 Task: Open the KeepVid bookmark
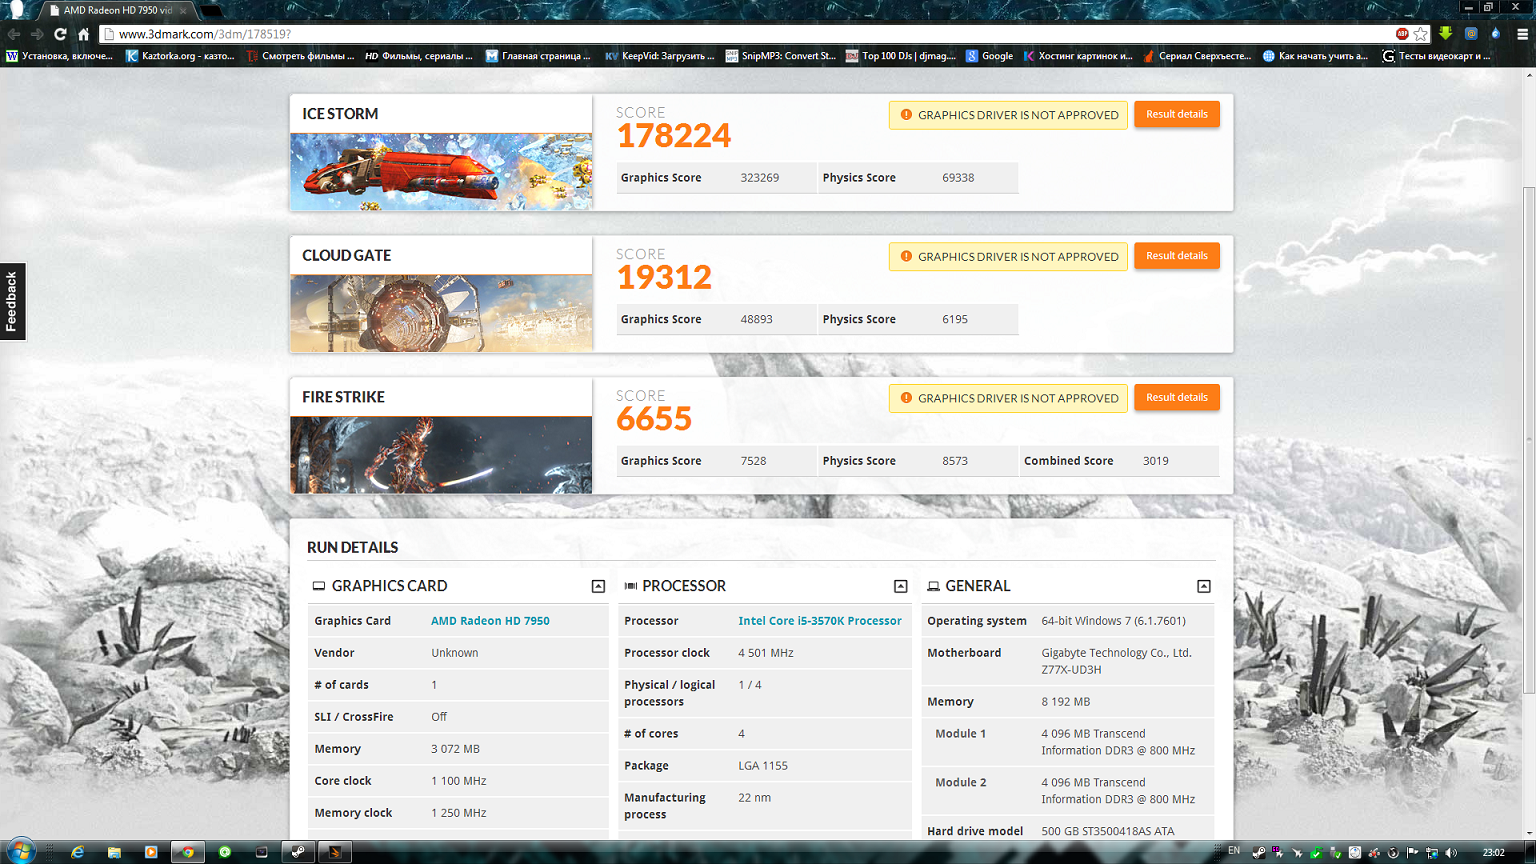pos(660,56)
